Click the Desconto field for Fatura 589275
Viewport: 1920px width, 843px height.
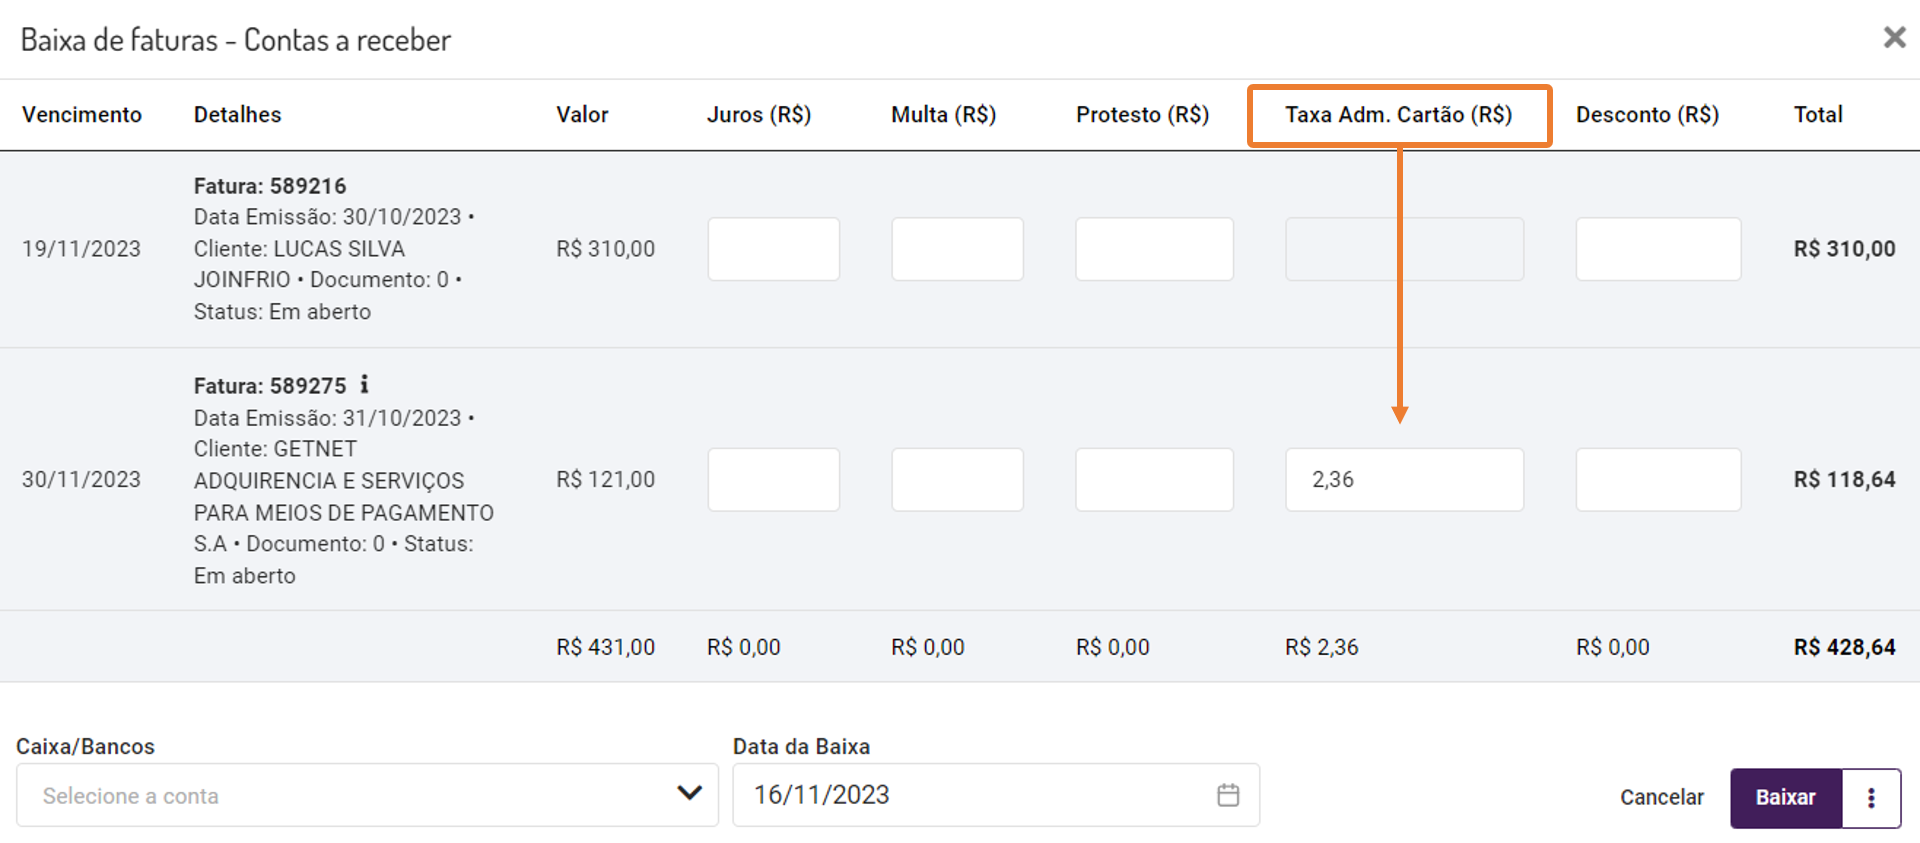click(1658, 479)
